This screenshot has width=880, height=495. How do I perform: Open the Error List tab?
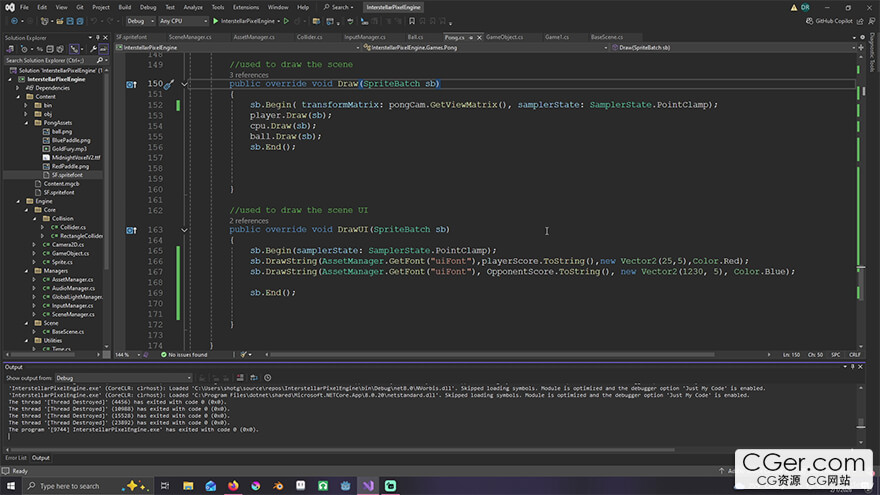pyautogui.click(x=15, y=457)
